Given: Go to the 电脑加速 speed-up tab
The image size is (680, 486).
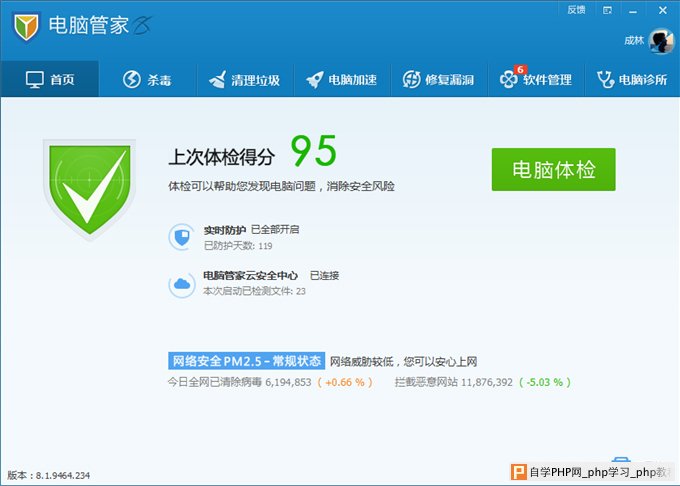Looking at the screenshot, I should pyautogui.click(x=342, y=79).
